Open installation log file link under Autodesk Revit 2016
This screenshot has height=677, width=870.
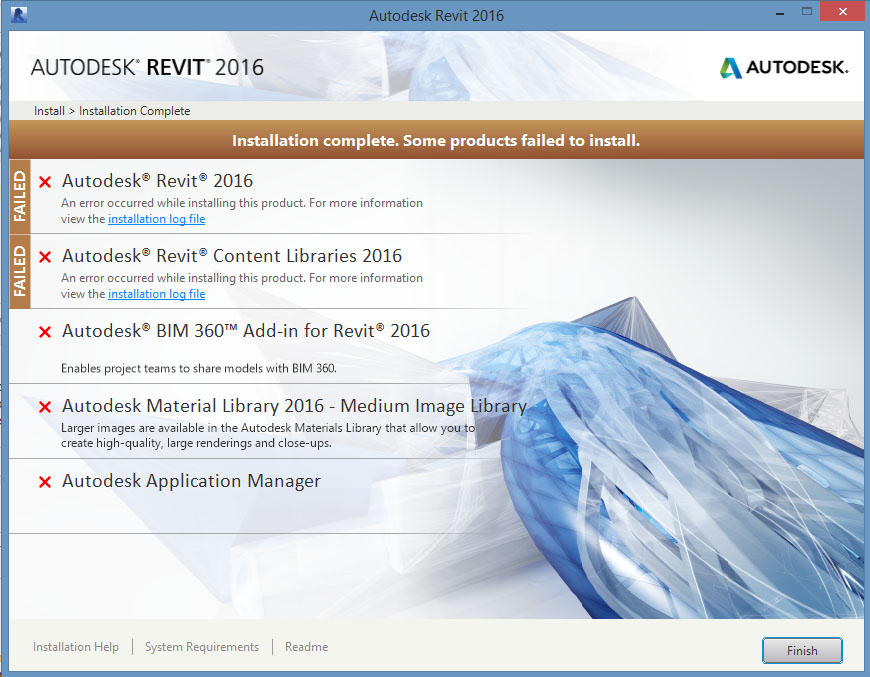[156, 219]
